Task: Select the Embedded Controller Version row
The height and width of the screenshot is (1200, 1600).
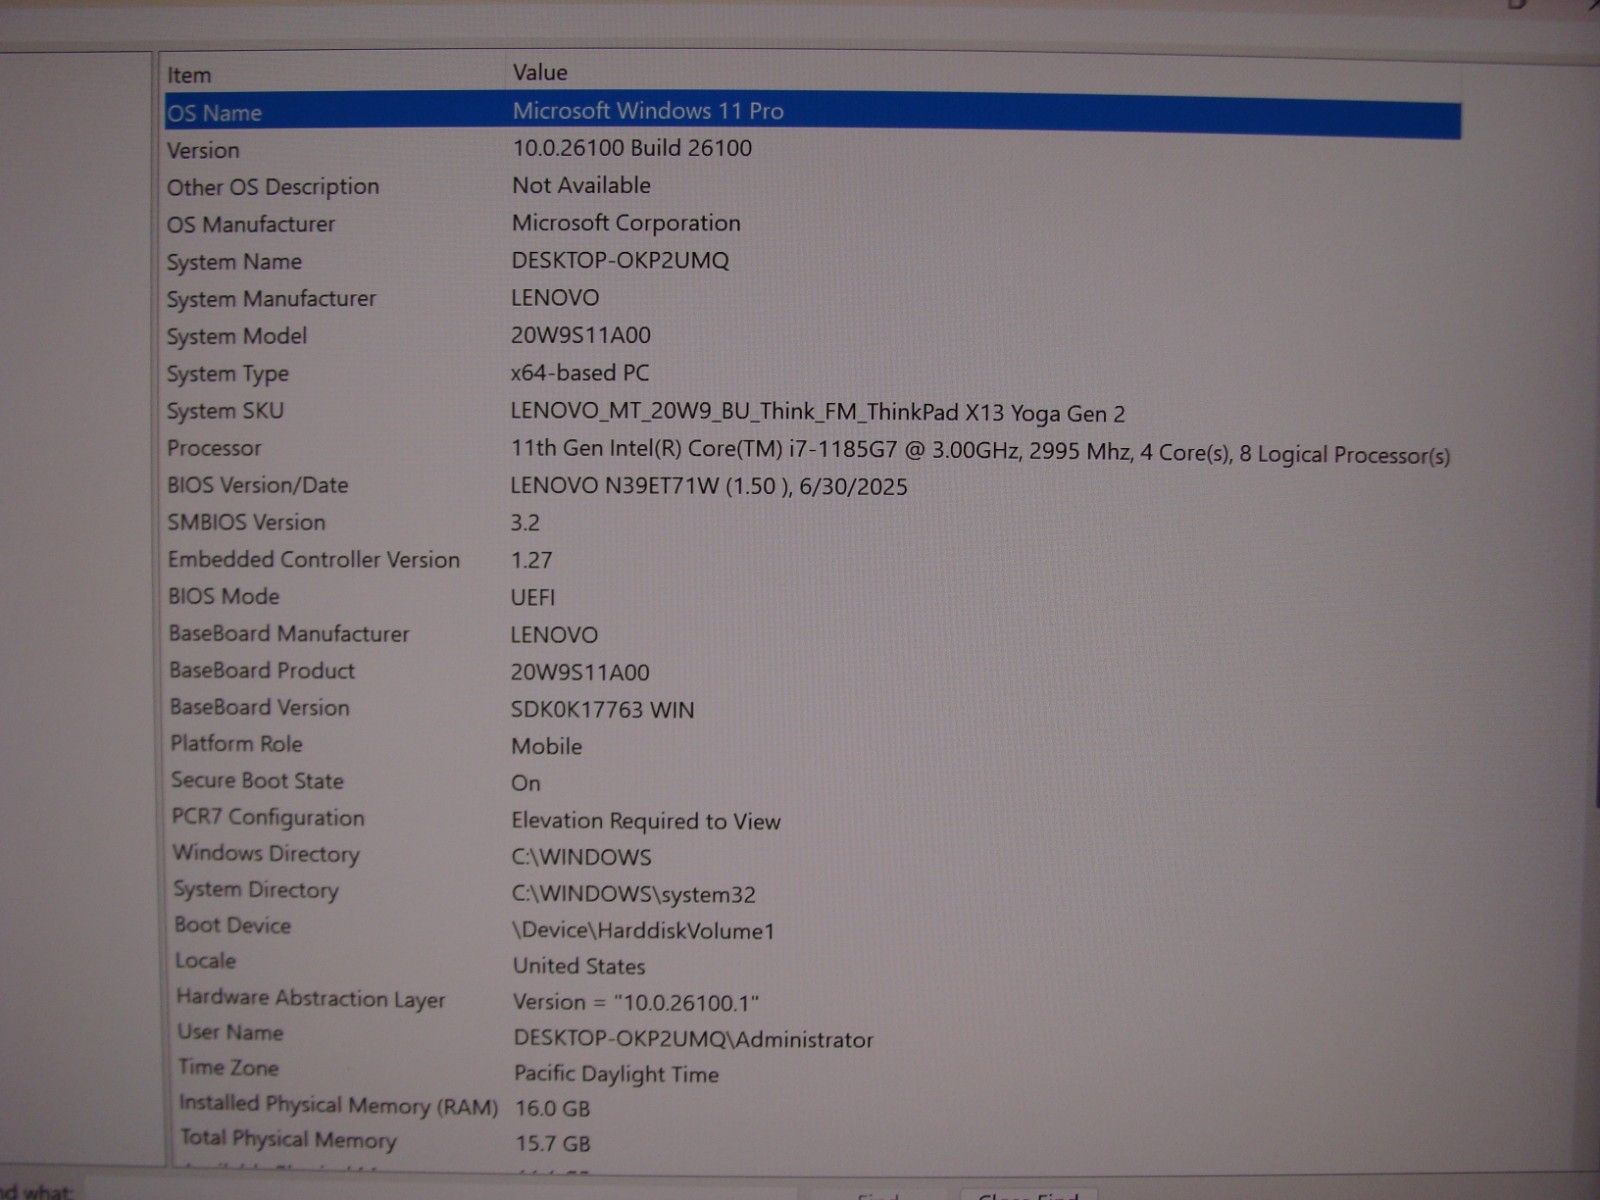Action: point(314,560)
